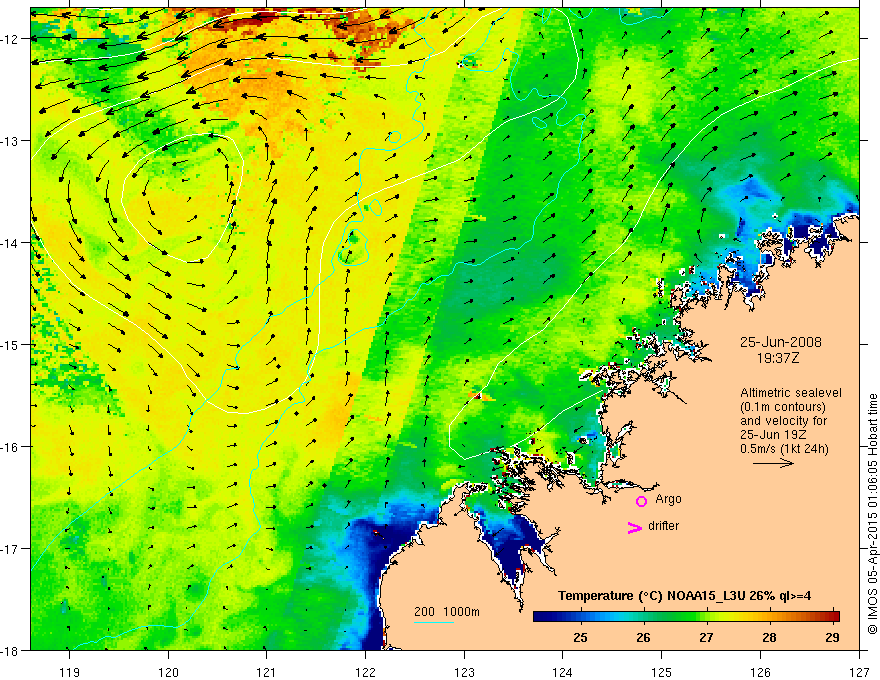Click longitude axis label '122'
880x680 pixels.
click(x=365, y=672)
